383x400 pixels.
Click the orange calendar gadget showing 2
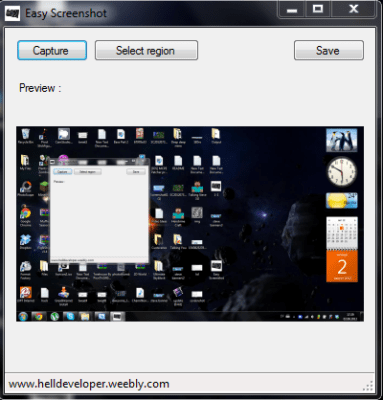coord(342,266)
